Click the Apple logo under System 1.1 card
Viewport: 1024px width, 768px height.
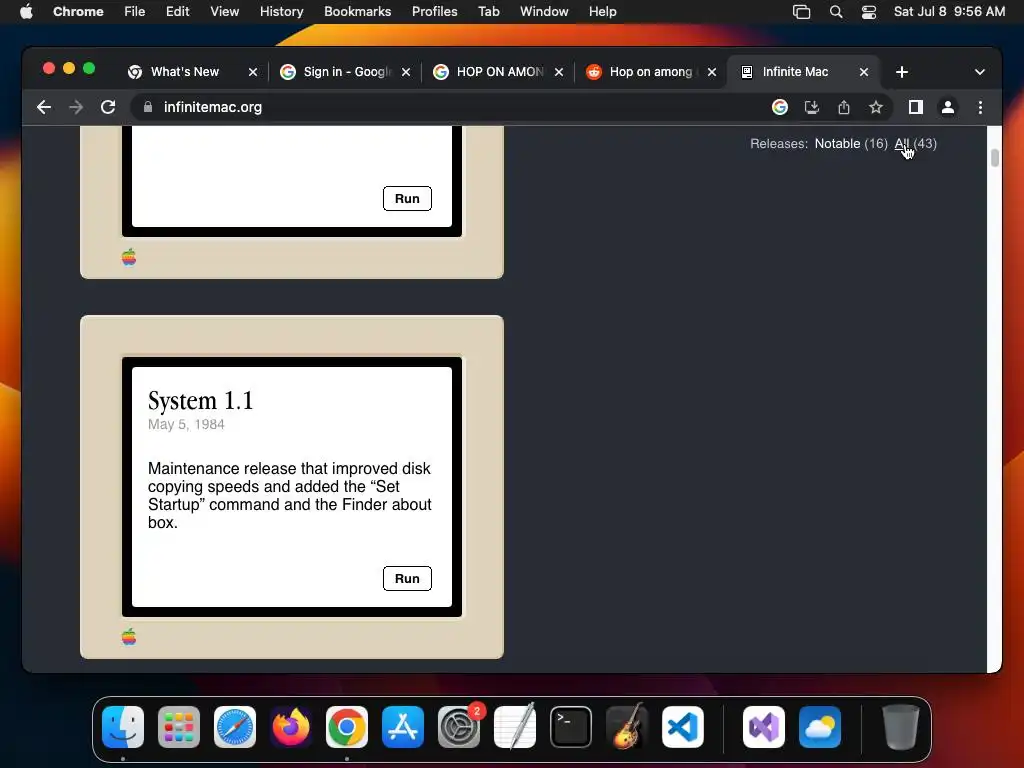(129, 637)
